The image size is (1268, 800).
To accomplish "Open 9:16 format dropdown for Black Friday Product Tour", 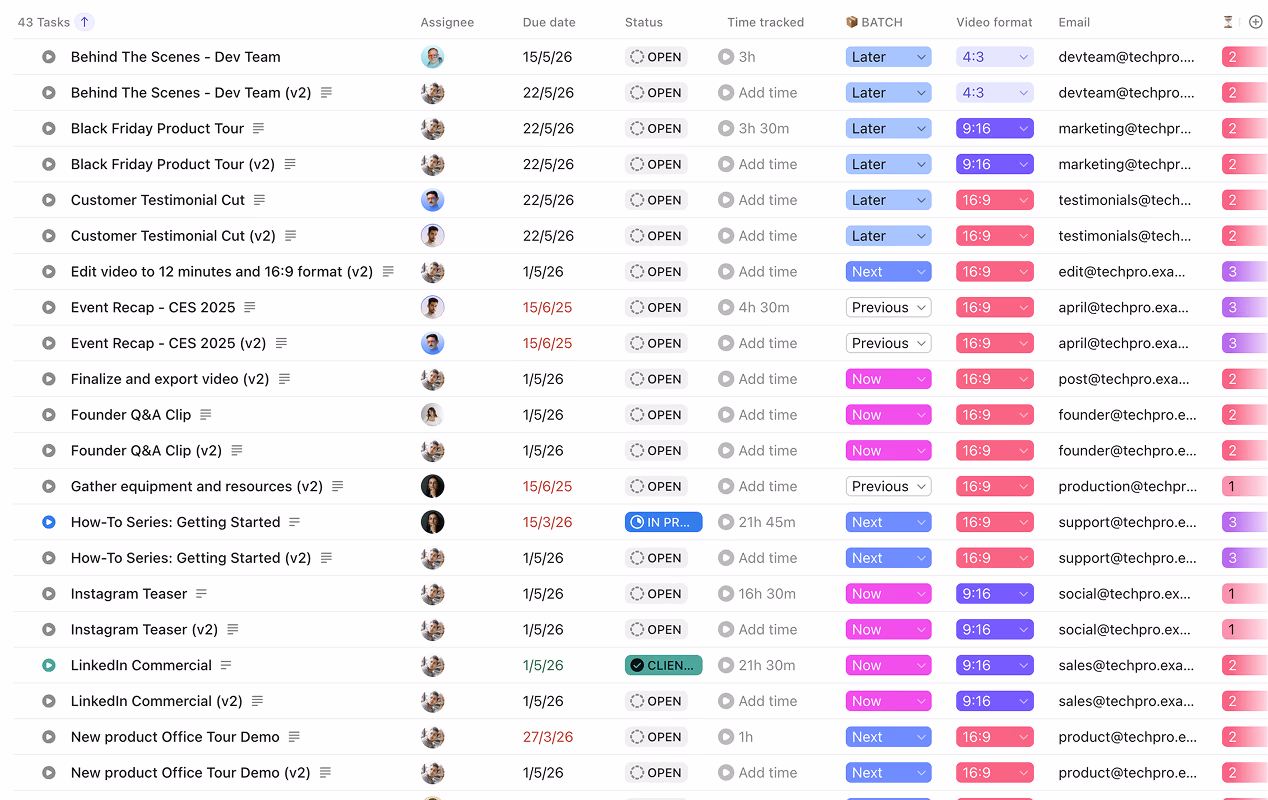I will pos(994,129).
